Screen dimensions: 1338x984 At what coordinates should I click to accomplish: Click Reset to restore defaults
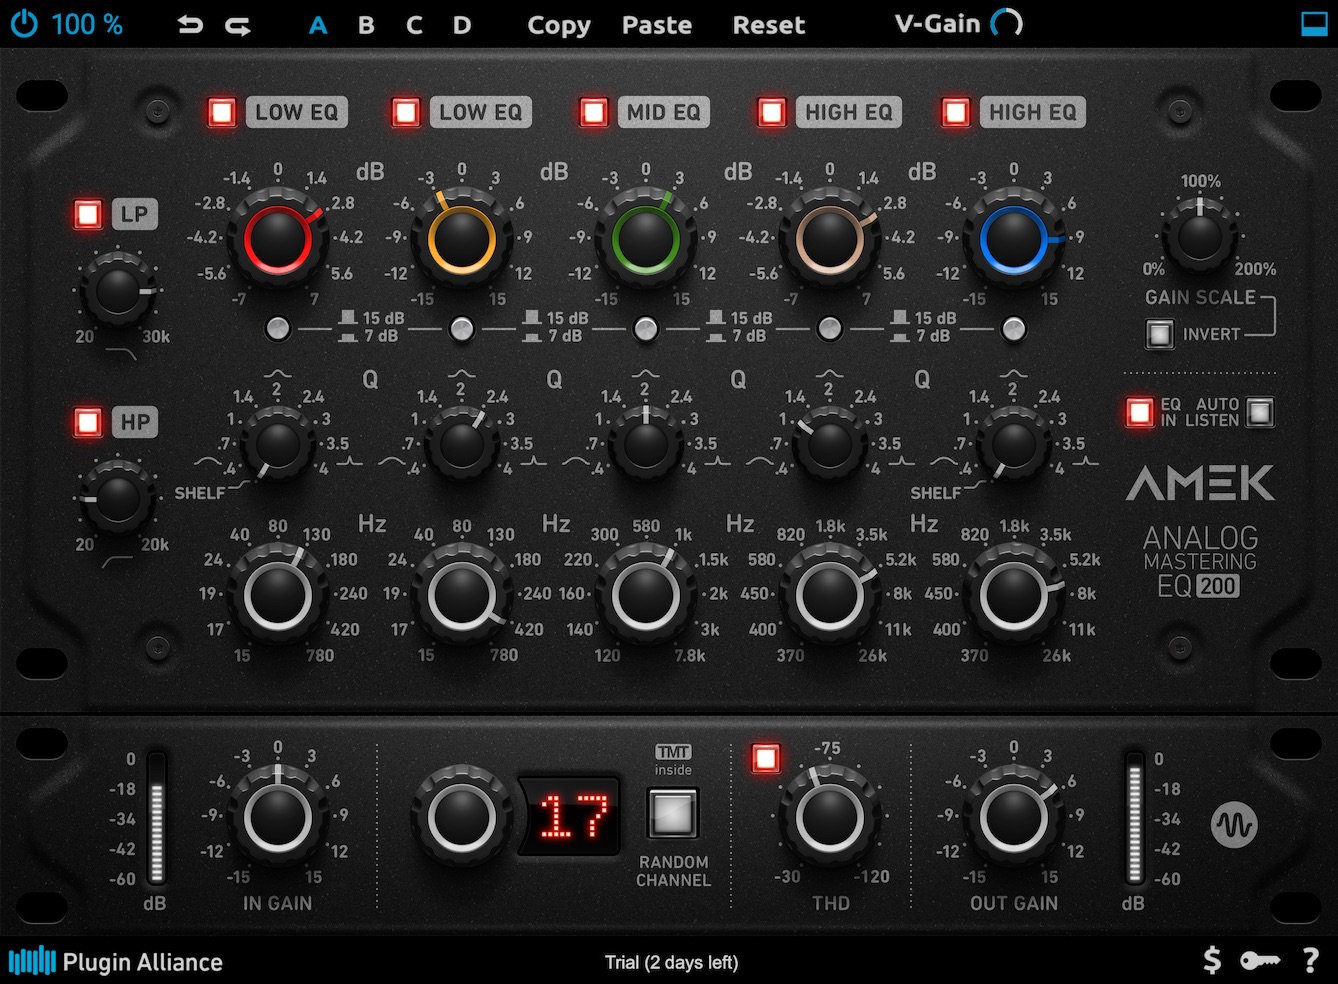click(768, 26)
